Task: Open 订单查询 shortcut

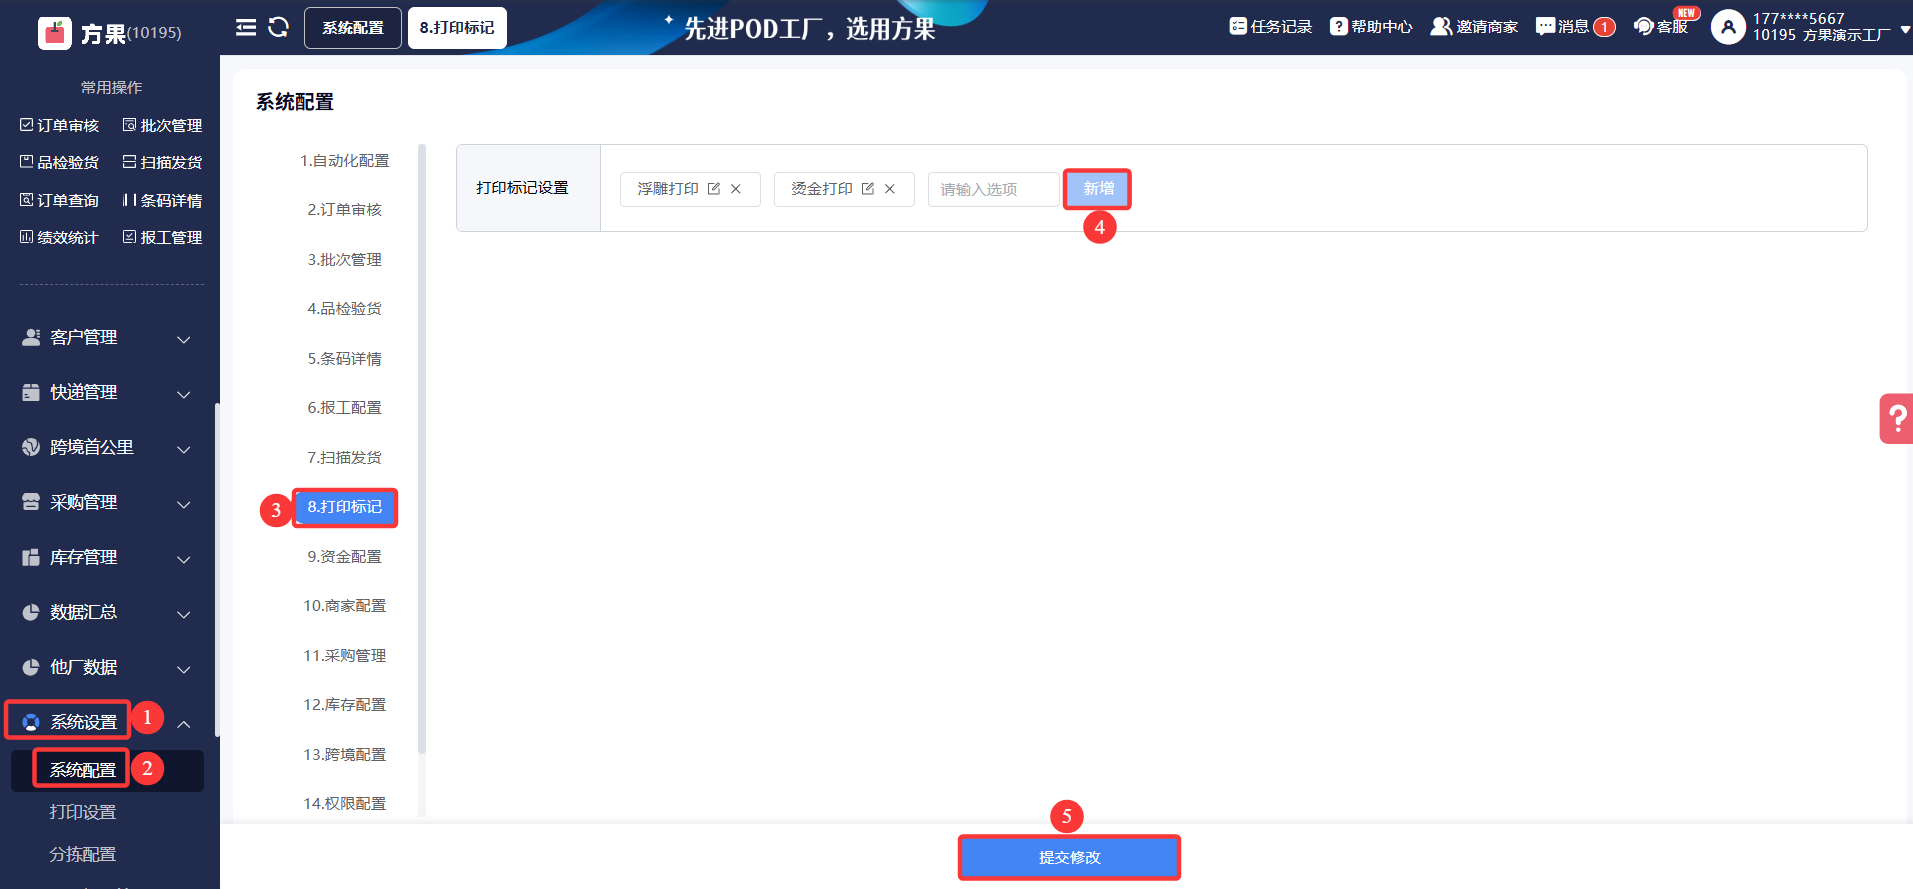Action: pyautogui.click(x=59, y=200)
